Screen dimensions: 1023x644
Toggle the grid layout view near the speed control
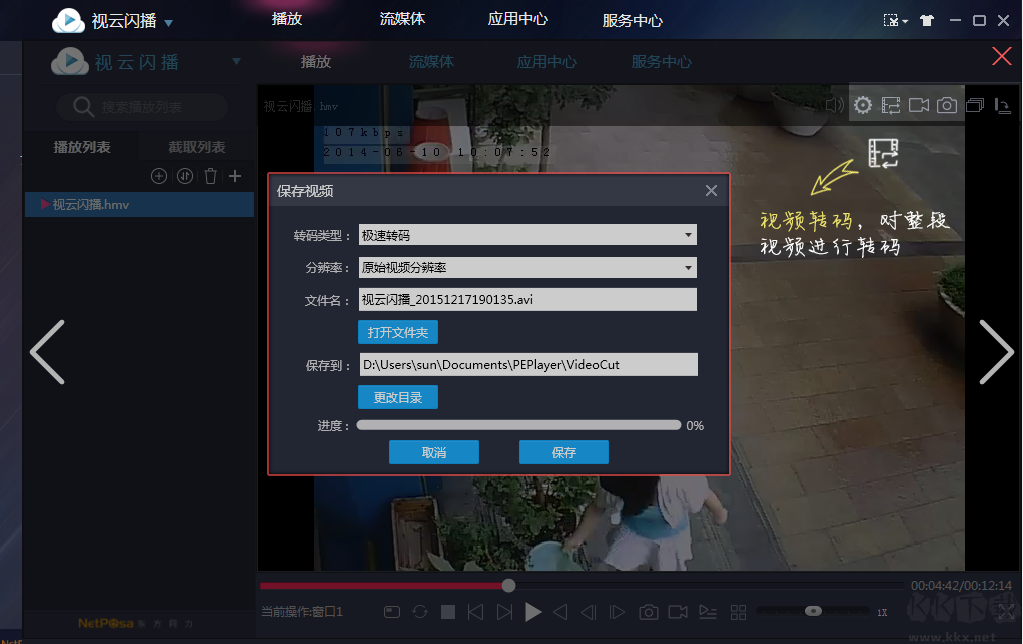(x=740, y=611)
